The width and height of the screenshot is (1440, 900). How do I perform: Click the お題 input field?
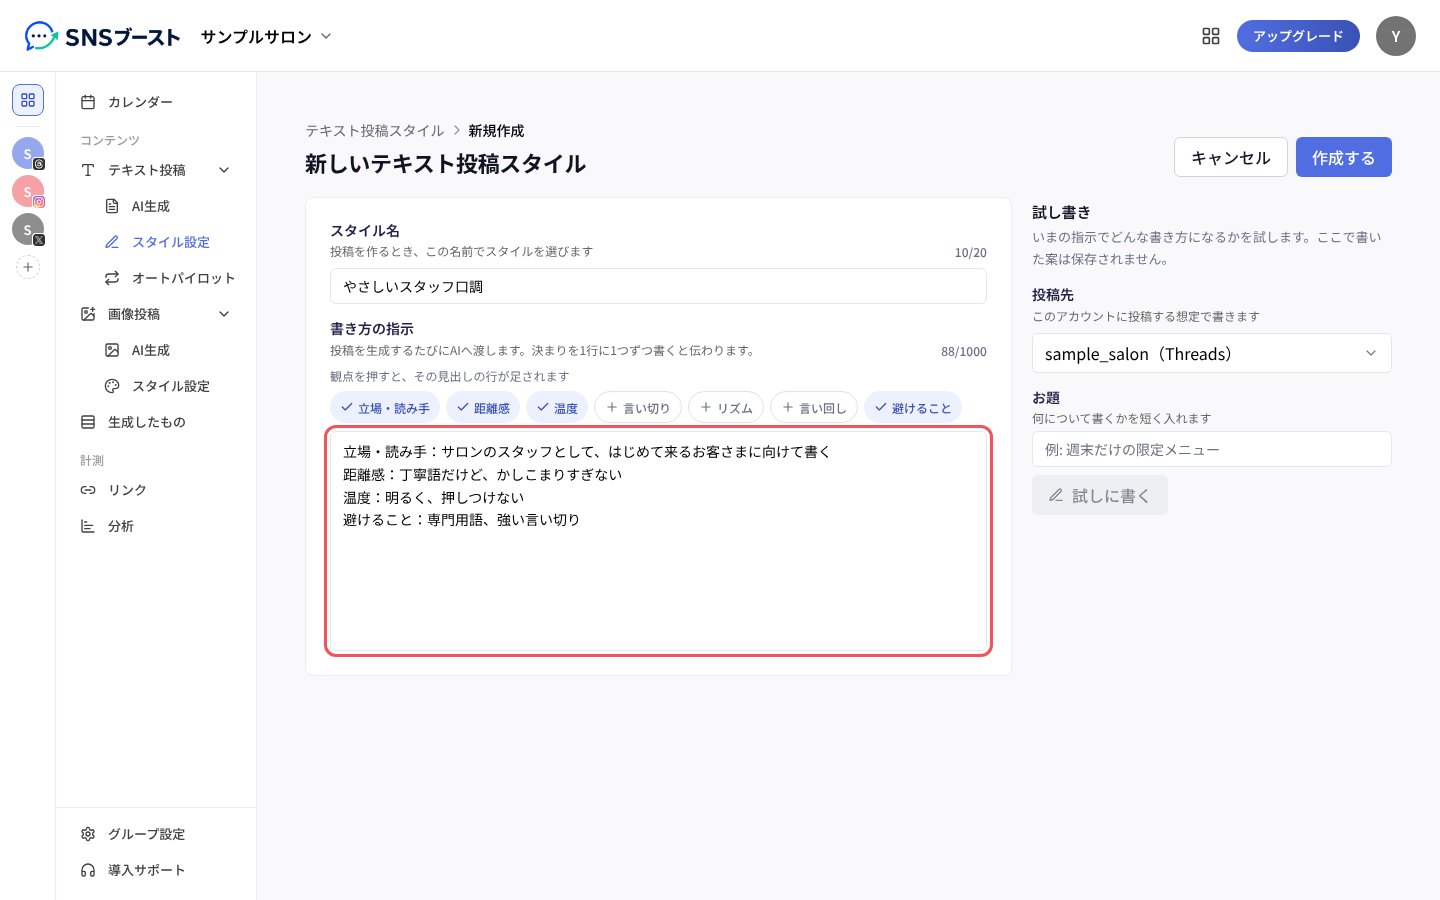click(1212, 449)
